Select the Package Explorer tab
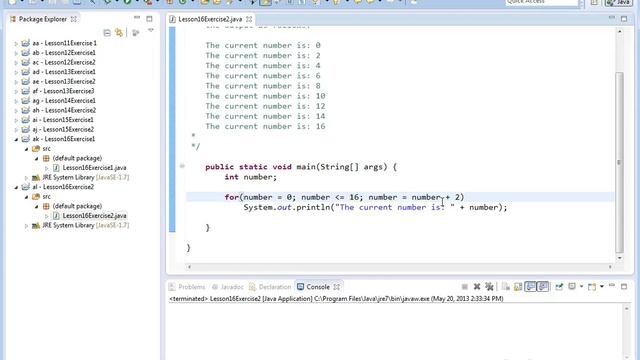The height and width of the screenshot is (360, 640). (42, 19)
